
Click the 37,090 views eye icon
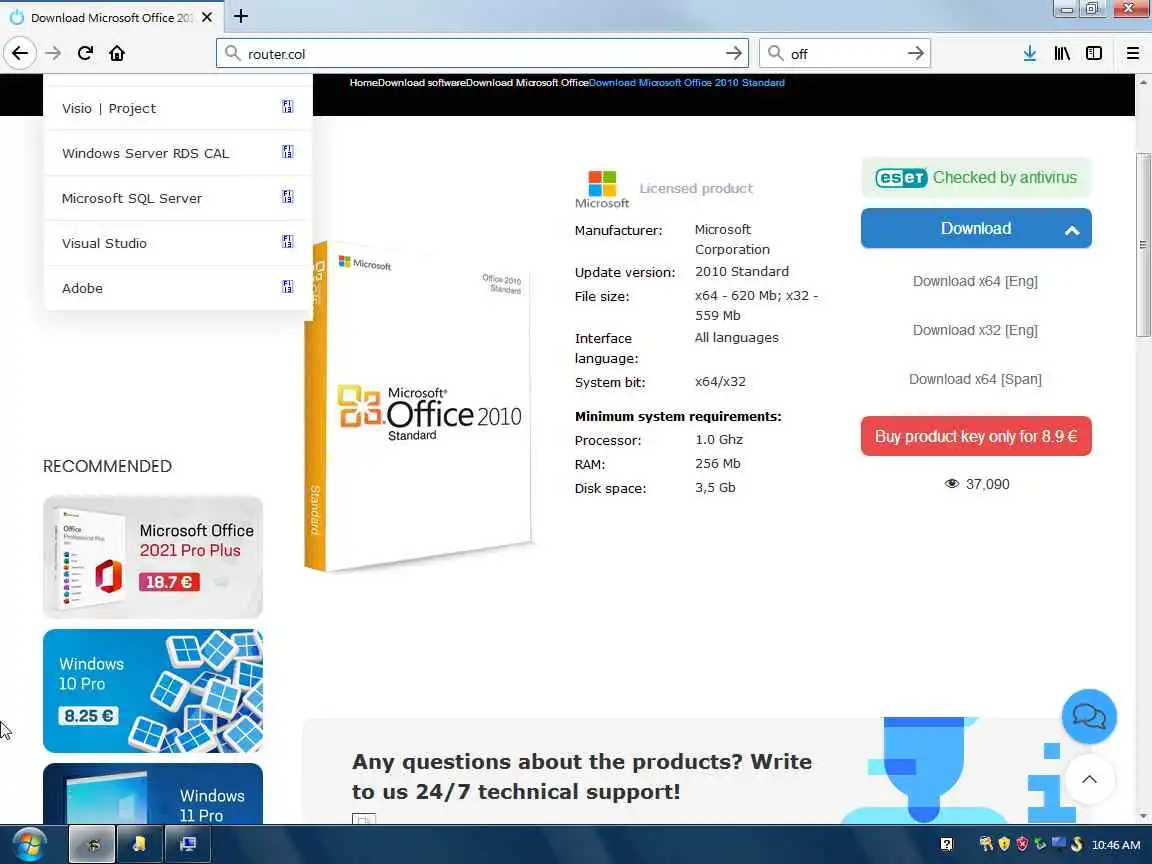951,483
